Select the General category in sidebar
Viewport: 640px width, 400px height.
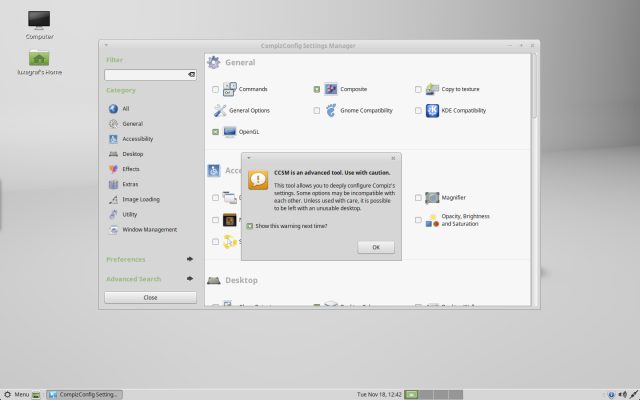[x=133, y=124]
